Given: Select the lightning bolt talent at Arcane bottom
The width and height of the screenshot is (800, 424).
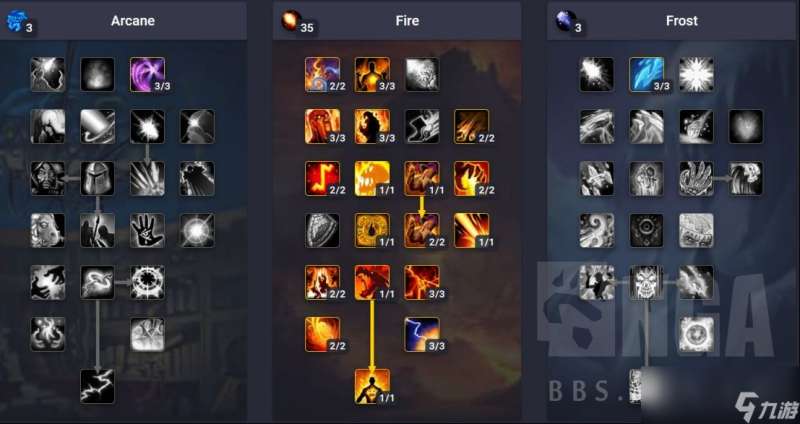Looking at the screenshot, I should 97,387.
